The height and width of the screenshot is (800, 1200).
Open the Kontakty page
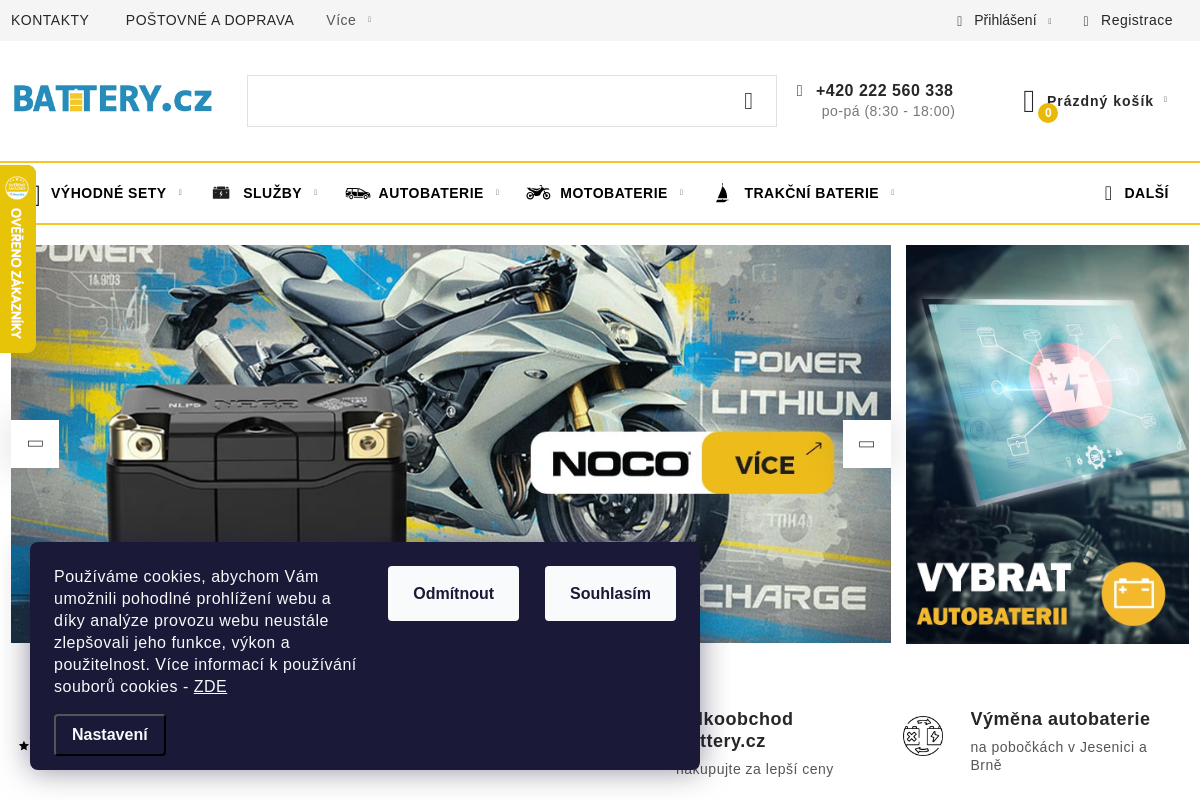pyautogui.click(x=50, y=20)
